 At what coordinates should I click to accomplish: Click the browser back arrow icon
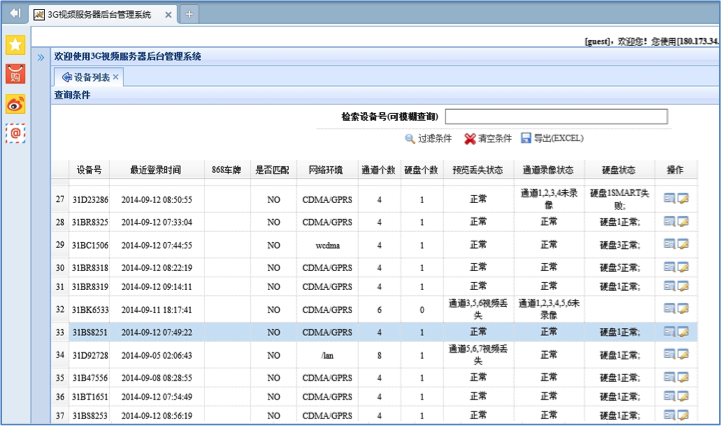(x=15, y=13)
